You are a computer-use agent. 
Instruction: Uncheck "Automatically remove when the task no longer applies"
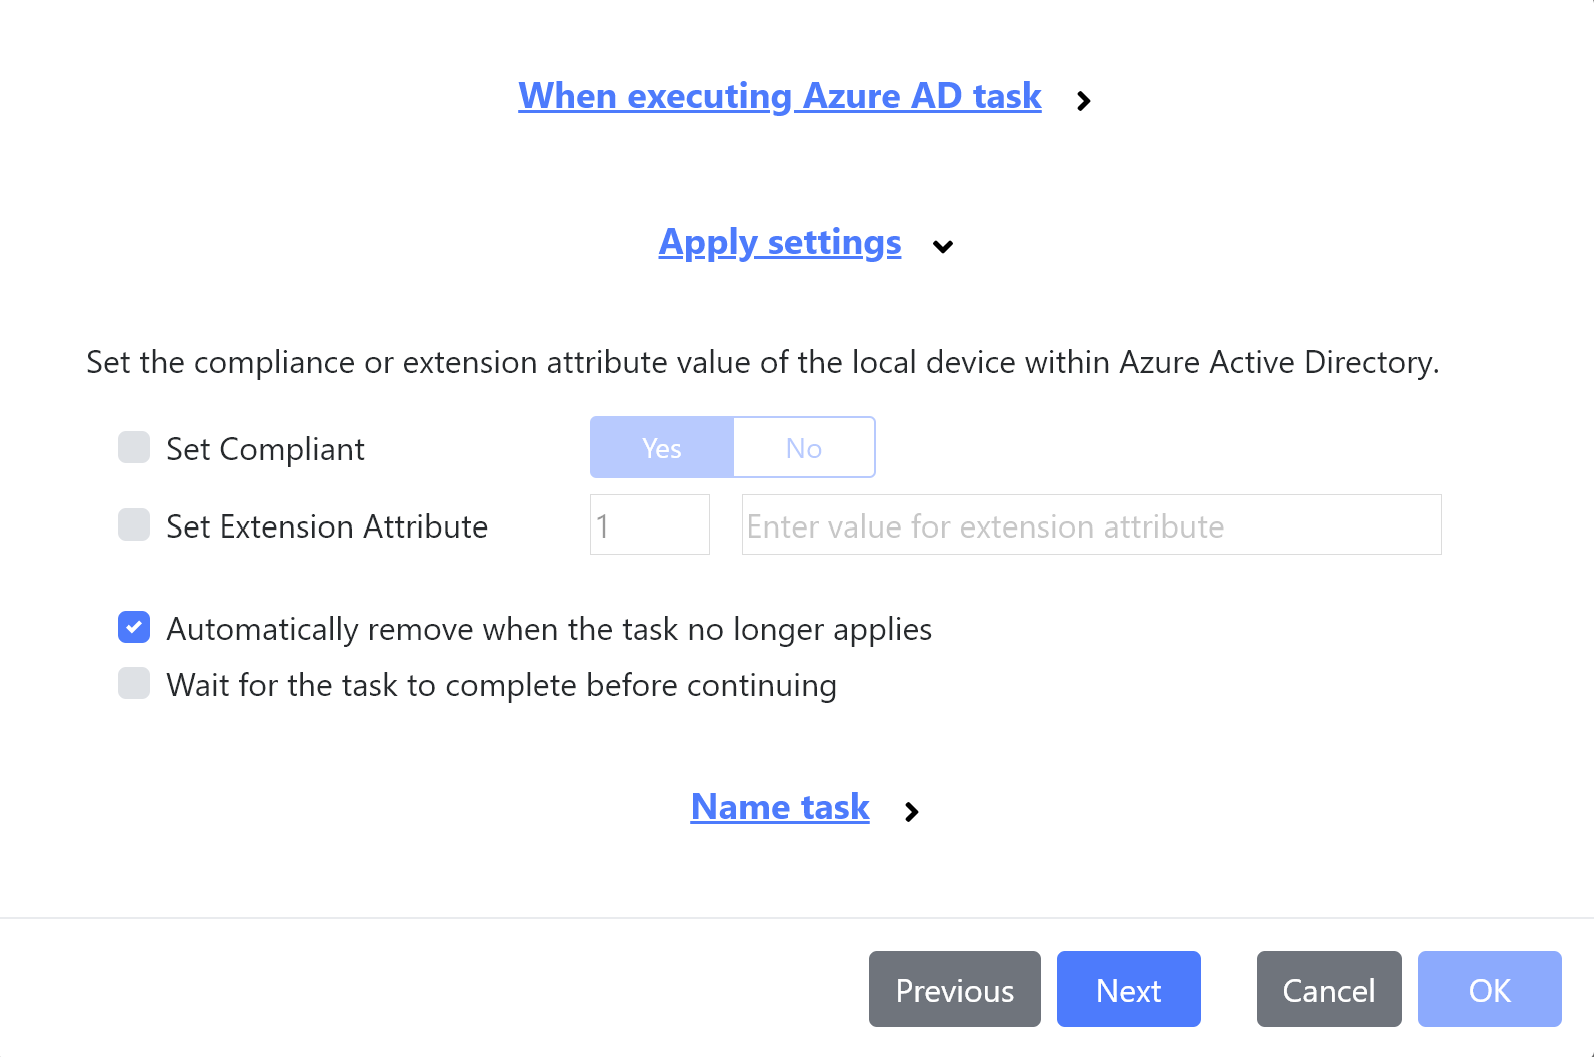(x=133, y=628)
